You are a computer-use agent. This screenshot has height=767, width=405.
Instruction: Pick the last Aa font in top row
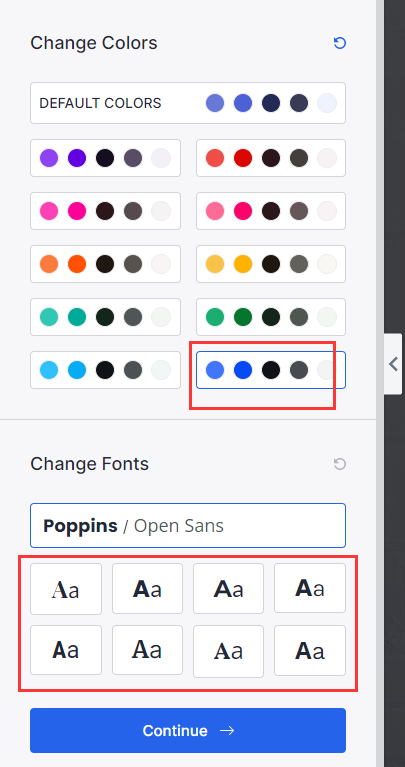(310, 588)
